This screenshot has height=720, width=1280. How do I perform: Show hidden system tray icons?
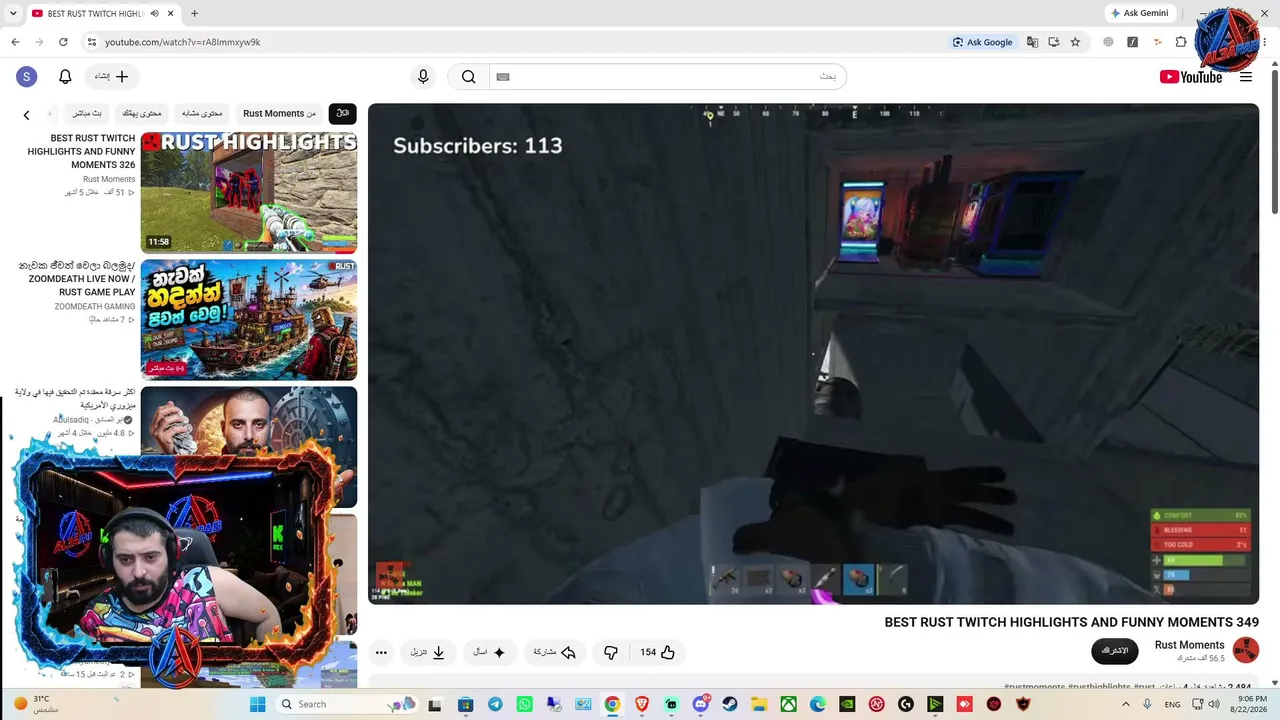click(x=1126, y=704)
